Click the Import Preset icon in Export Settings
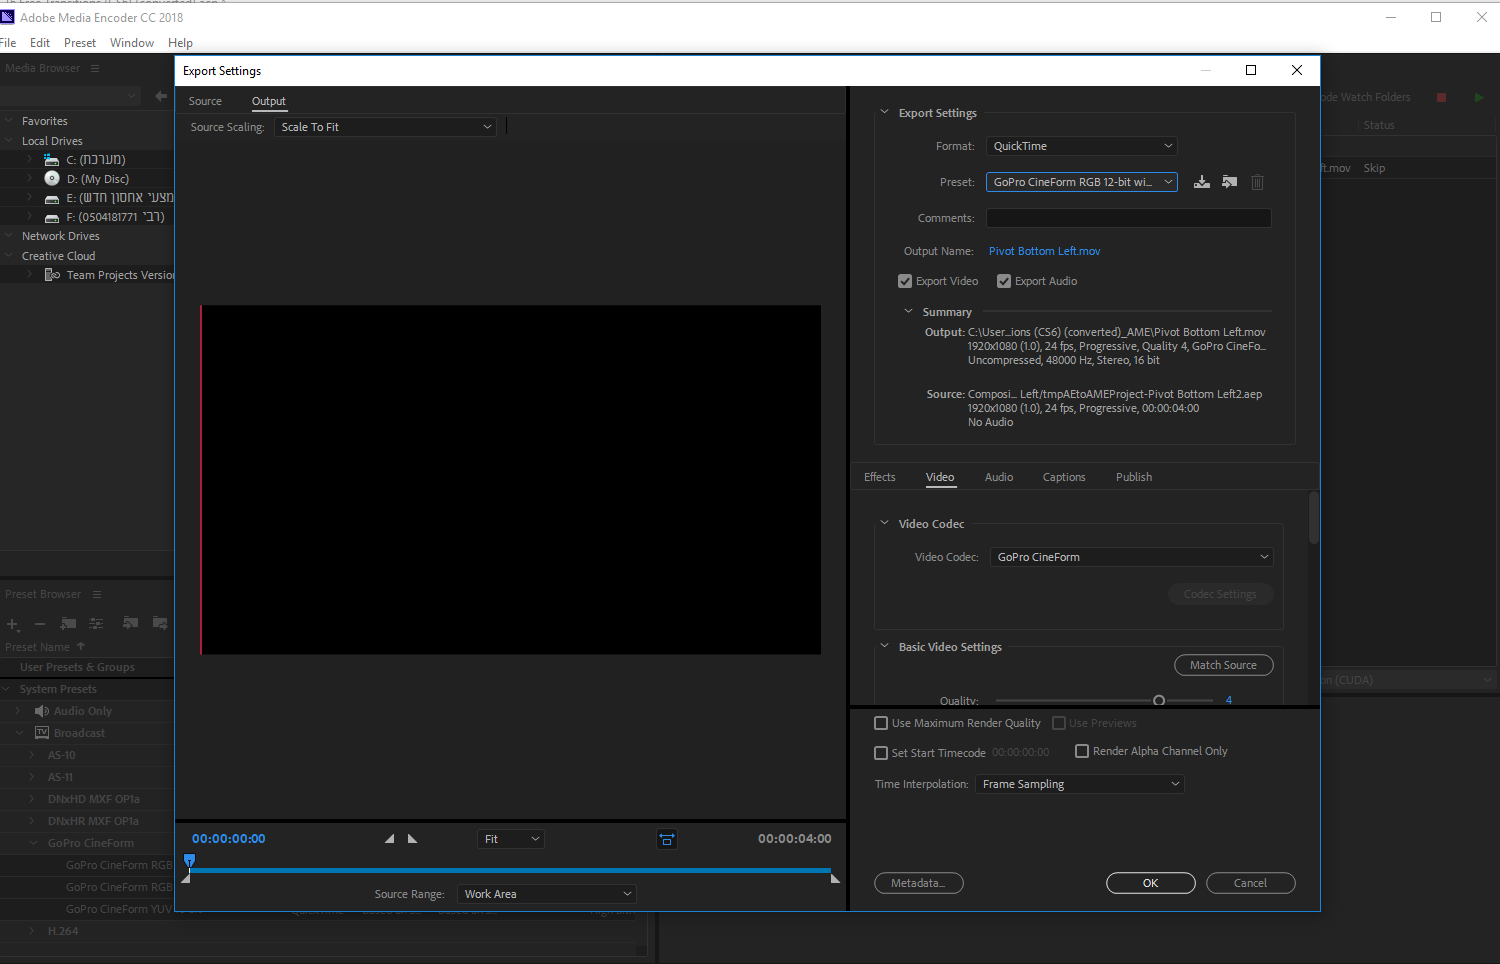 pos(1230,182)
